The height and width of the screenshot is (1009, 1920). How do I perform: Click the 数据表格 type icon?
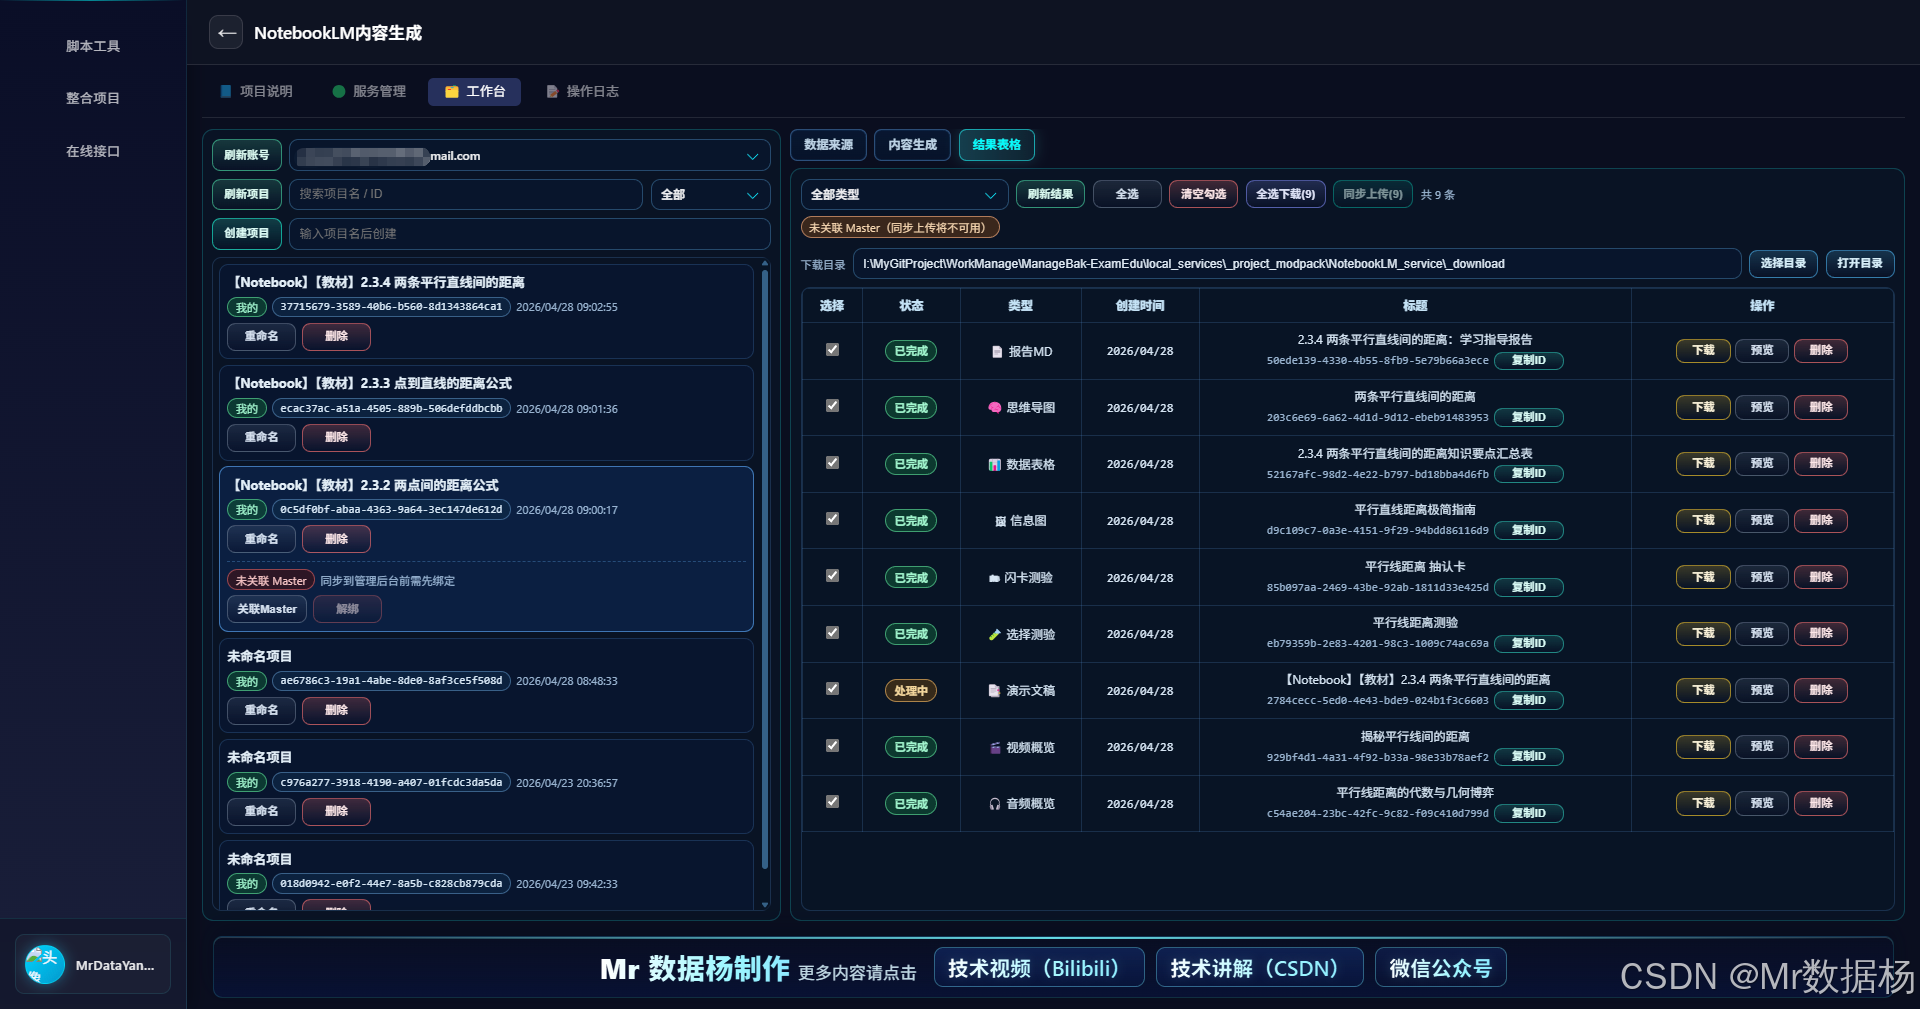tap(995, 465)
